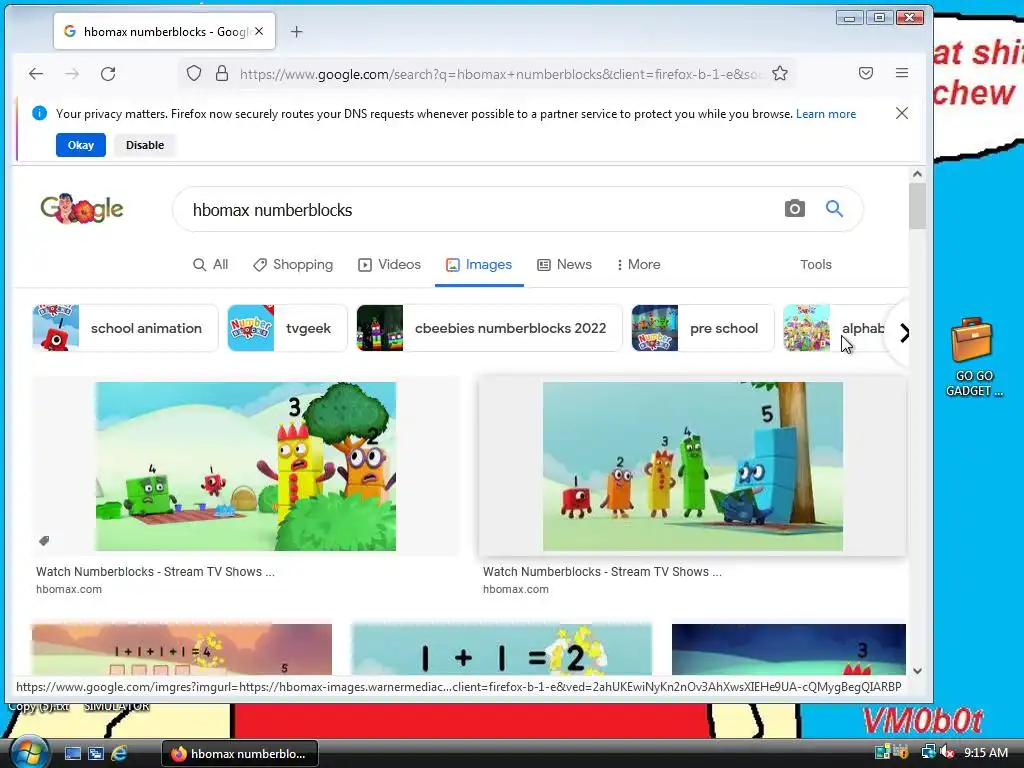This screenshot has height=768, width=1024.
Task: Bookmark this page with the star icon
Action: click(x=780, y=73)
